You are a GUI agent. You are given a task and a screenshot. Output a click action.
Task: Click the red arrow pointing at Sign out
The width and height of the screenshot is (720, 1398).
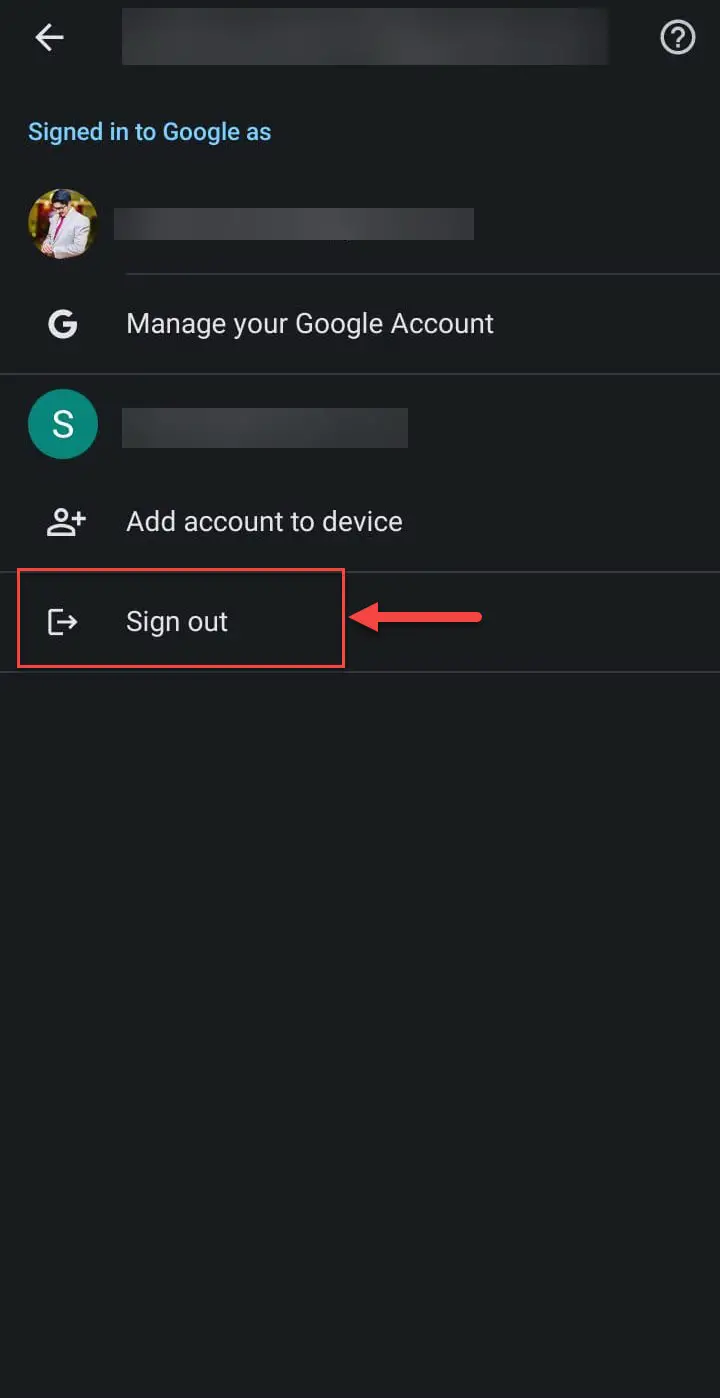(415, 618)
